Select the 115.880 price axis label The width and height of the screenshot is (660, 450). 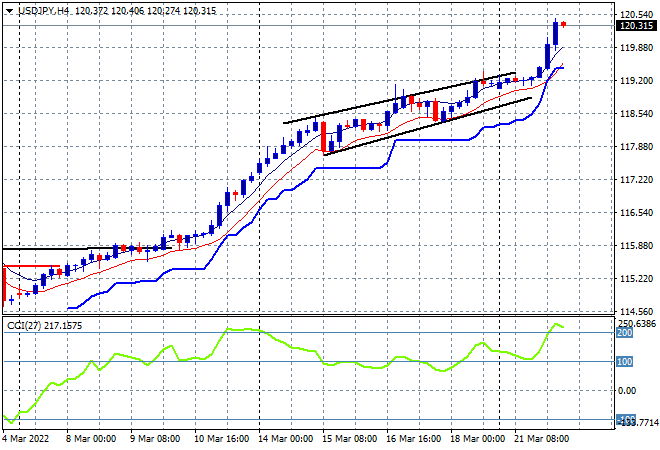click(636, 245)
